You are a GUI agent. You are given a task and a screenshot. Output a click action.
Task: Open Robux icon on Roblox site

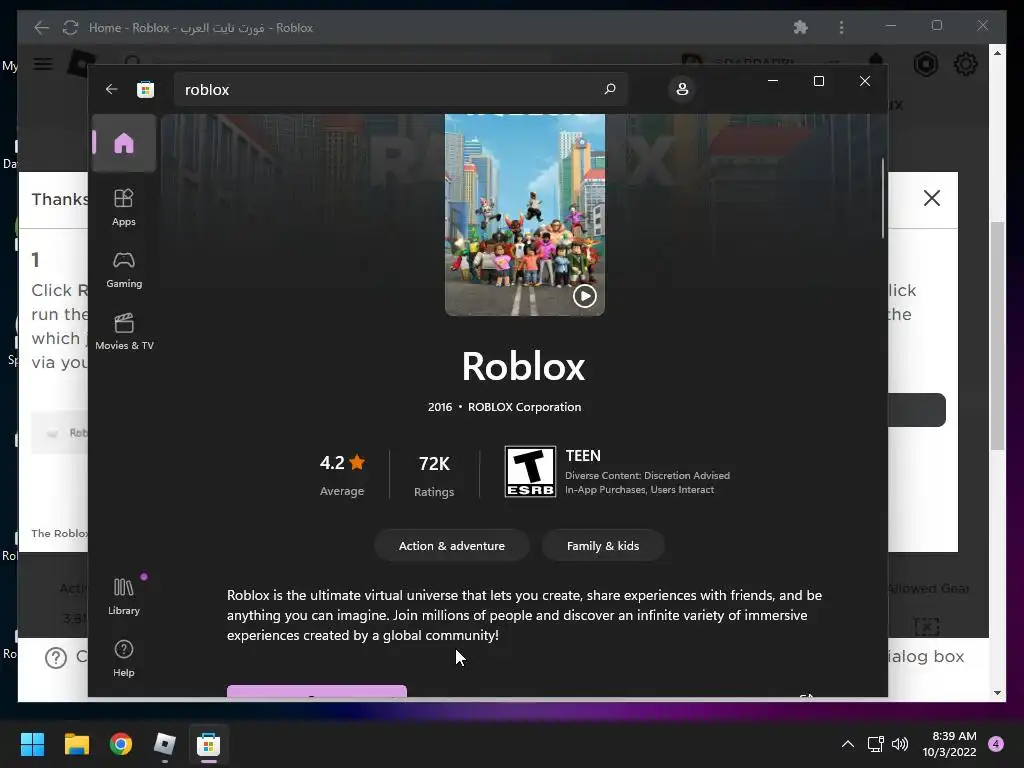[925, 64]
